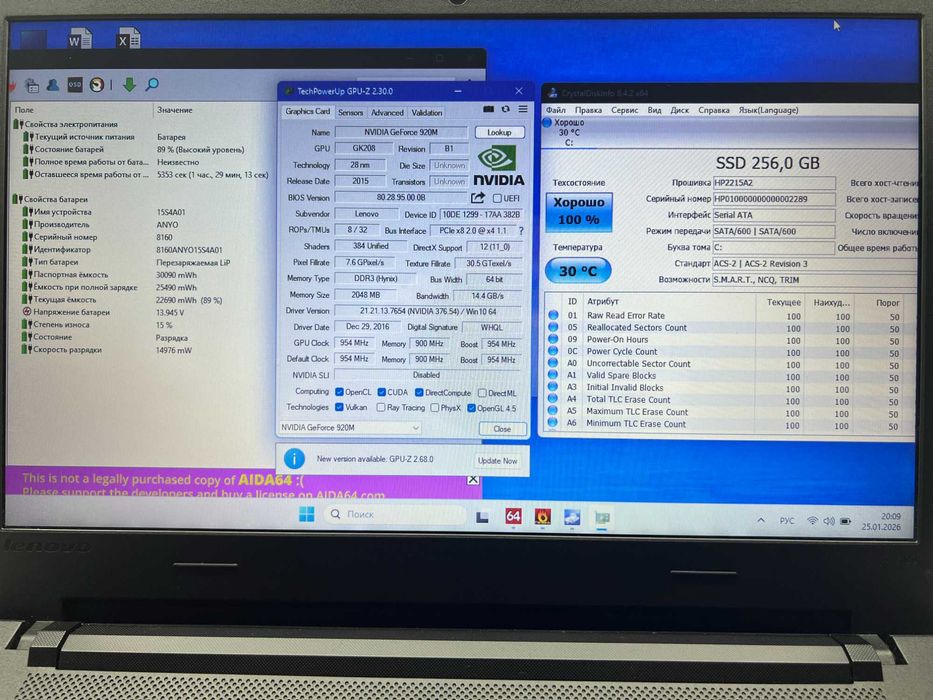Click the AIDA64 icon in the taskbar
This screenshot has height=700, width=933.
point(514,516)
